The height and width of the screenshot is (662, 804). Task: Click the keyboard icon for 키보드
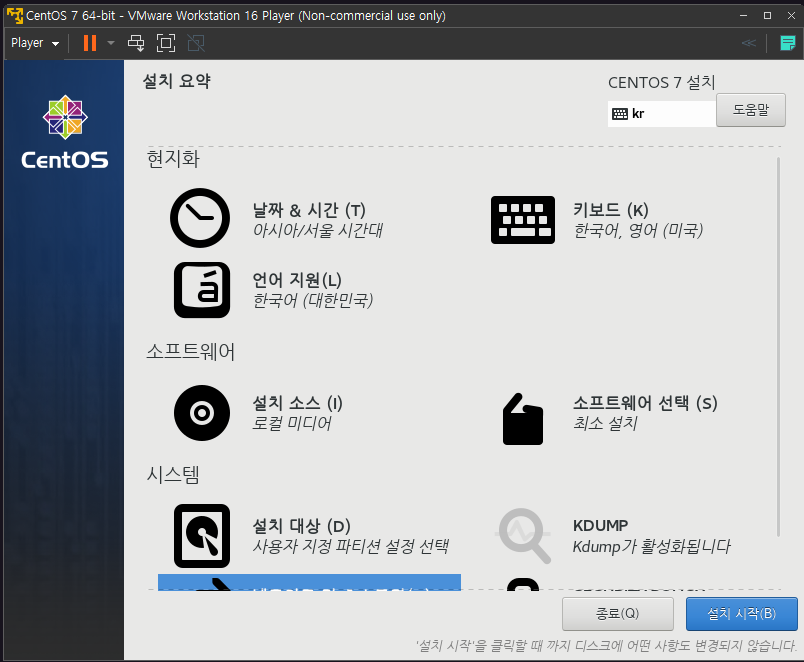tap(522, 219)
